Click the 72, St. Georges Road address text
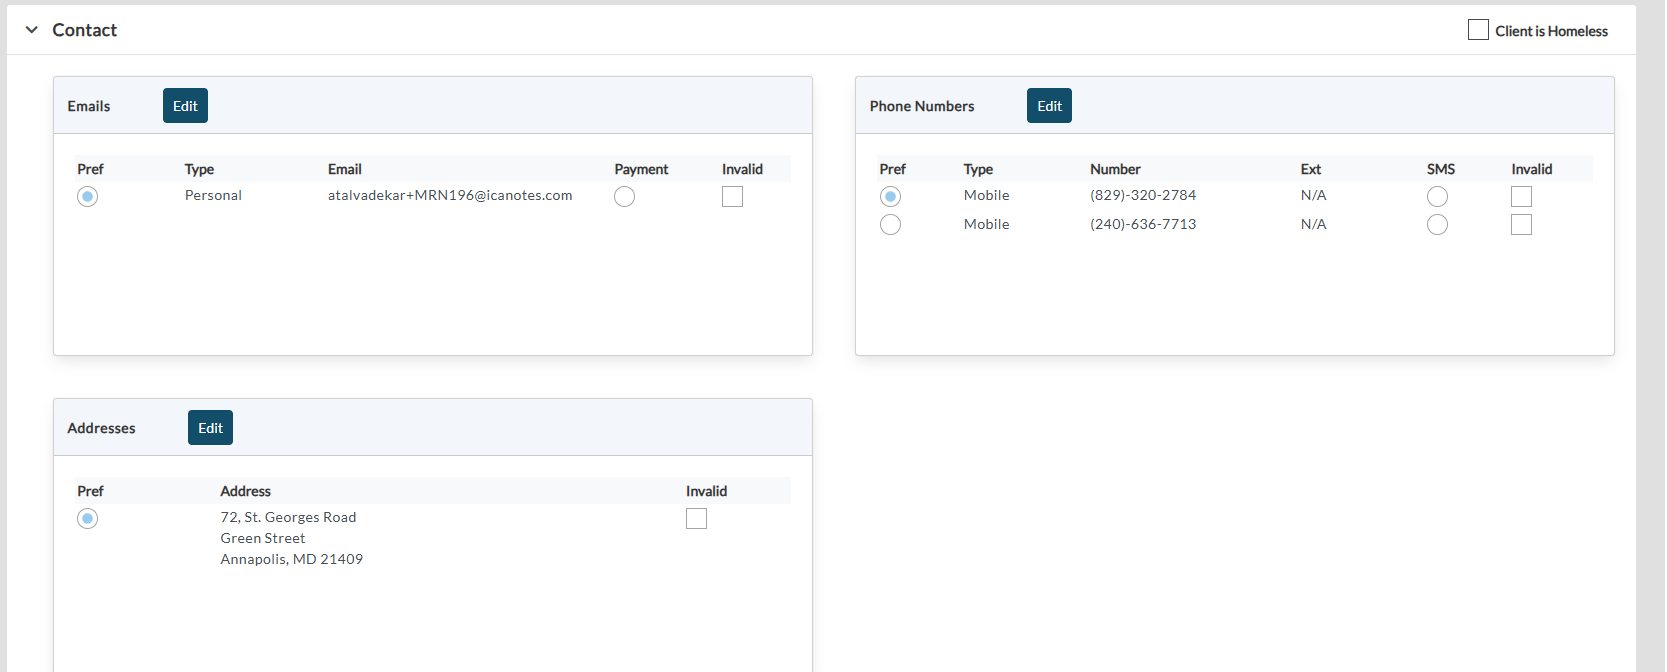Viewport: 1667px width, 672px height. click(x=288, y=518)
